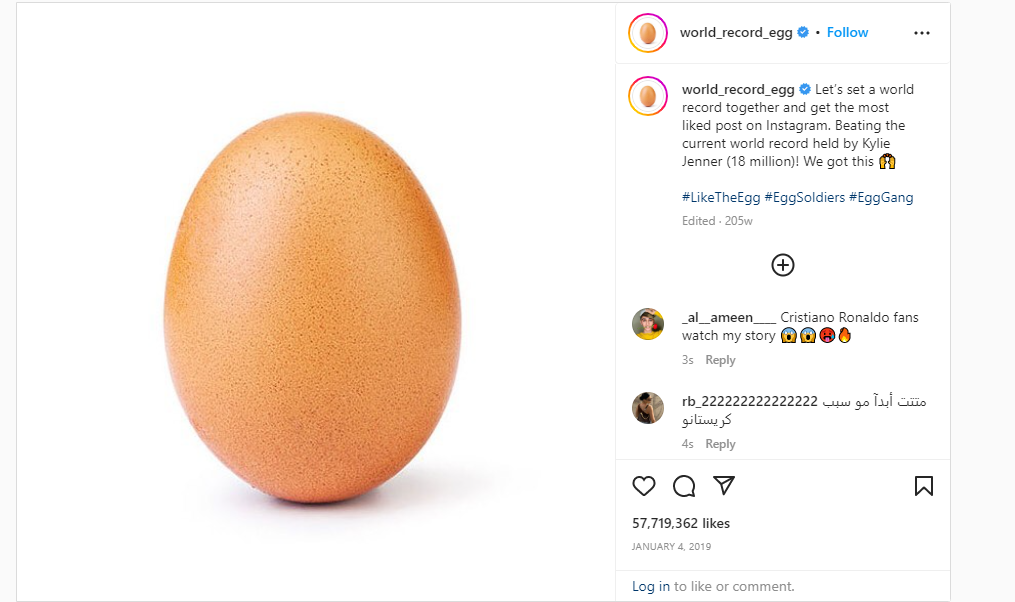The height and width of the screenshot is (602, 1015).
Task: Click the speech bubble Comment icon
Action: 684,486
